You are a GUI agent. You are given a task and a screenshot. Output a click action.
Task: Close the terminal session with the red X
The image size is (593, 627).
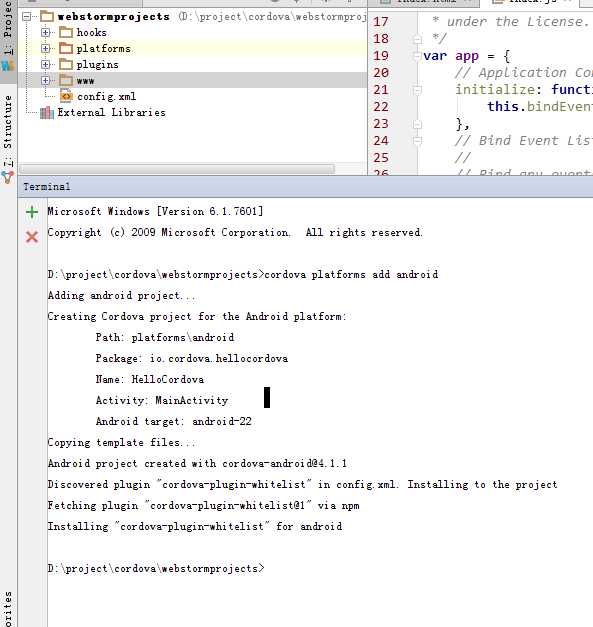pyautogui.click(x=32, y=237)
